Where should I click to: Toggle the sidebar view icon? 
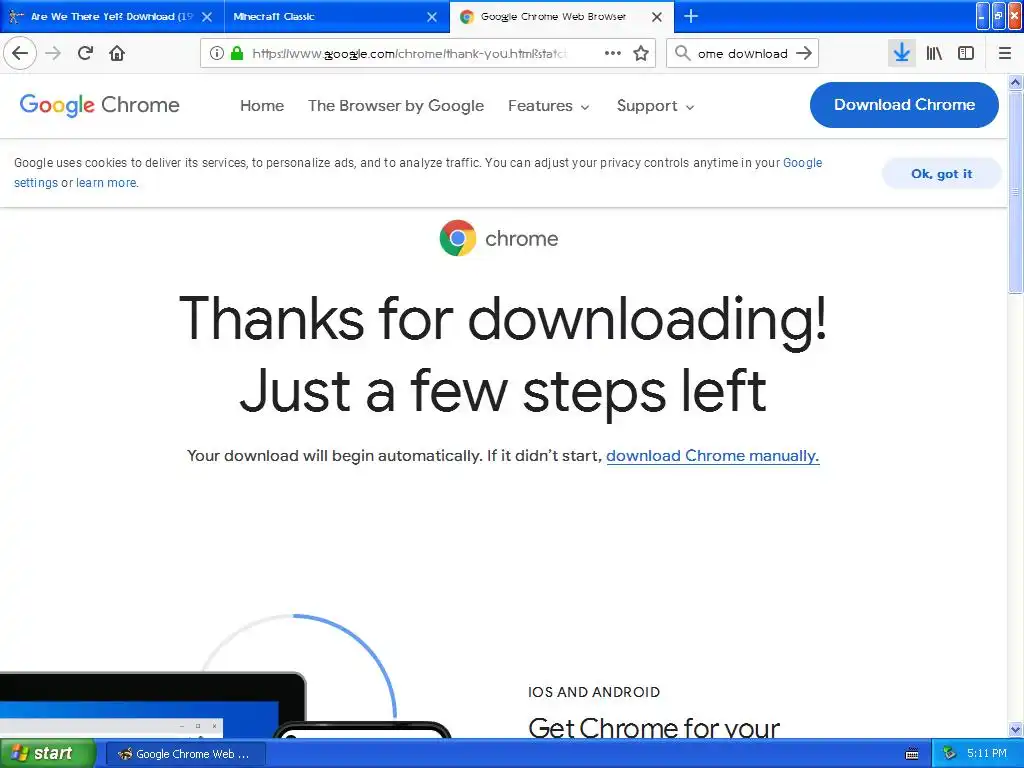coord(966,53)
